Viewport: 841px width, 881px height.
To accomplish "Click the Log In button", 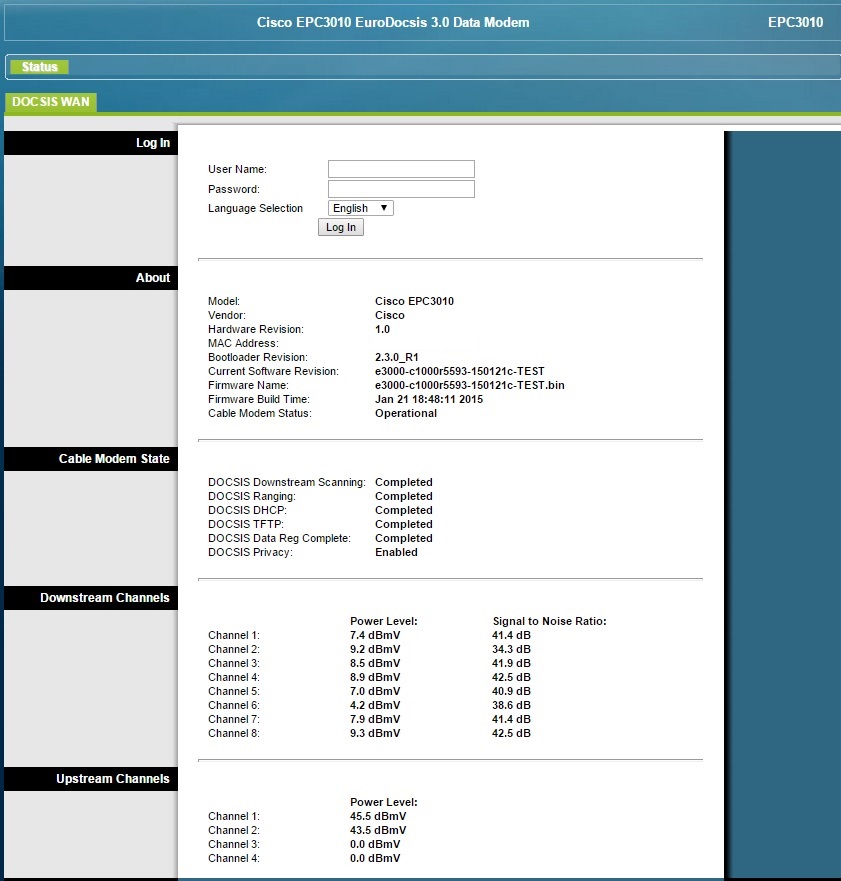I will coord(341,227).
